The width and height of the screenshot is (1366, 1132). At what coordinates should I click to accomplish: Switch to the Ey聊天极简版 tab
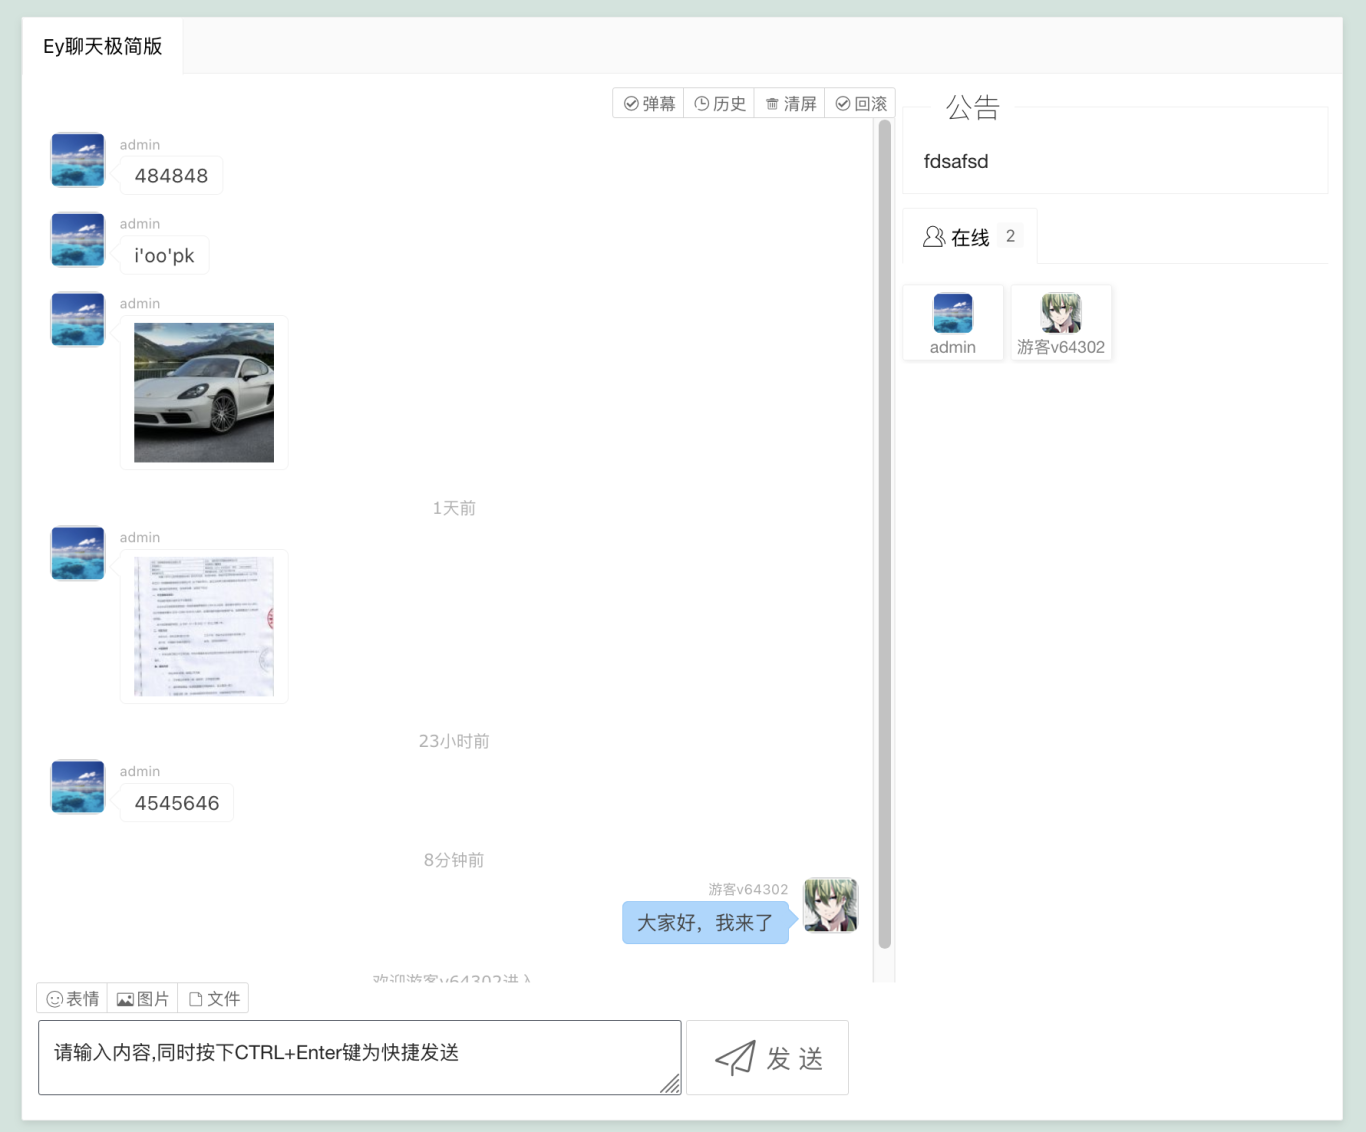pyautogui.click(x=102, y=47)
